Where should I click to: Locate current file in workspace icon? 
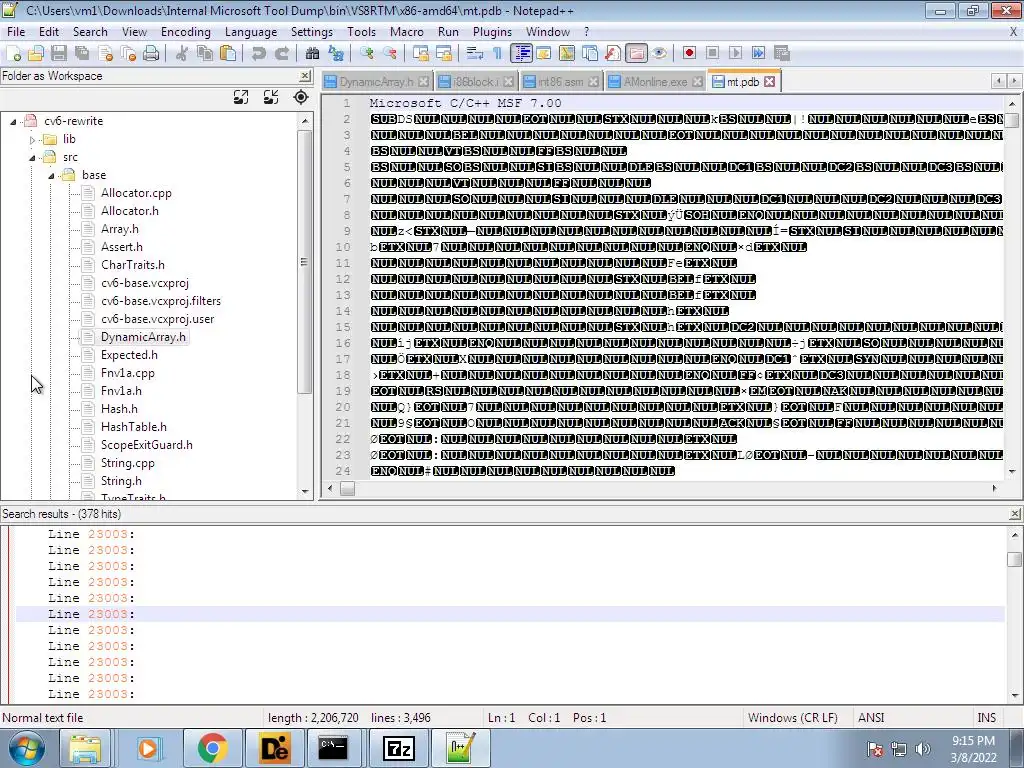[301, 97]
